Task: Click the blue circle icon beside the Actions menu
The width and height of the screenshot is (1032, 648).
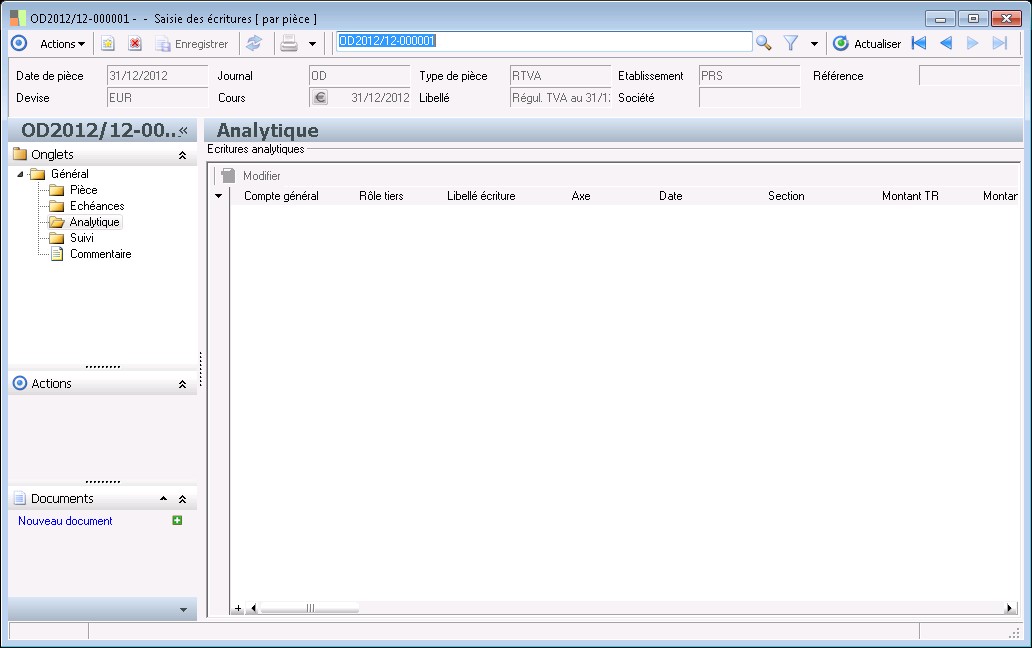Action: [19, 43]
